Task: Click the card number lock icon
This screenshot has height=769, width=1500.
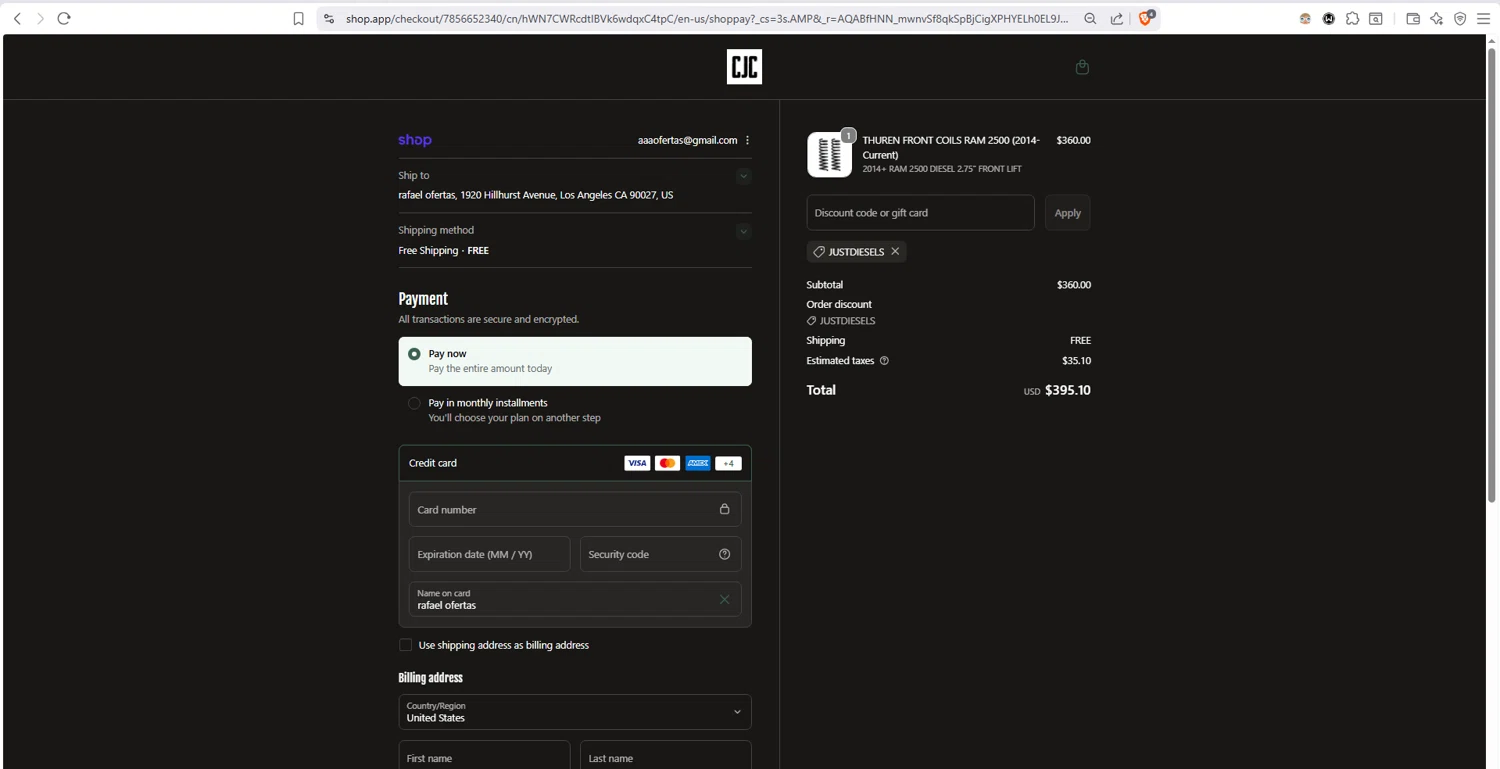Action: tap(725, 509)
